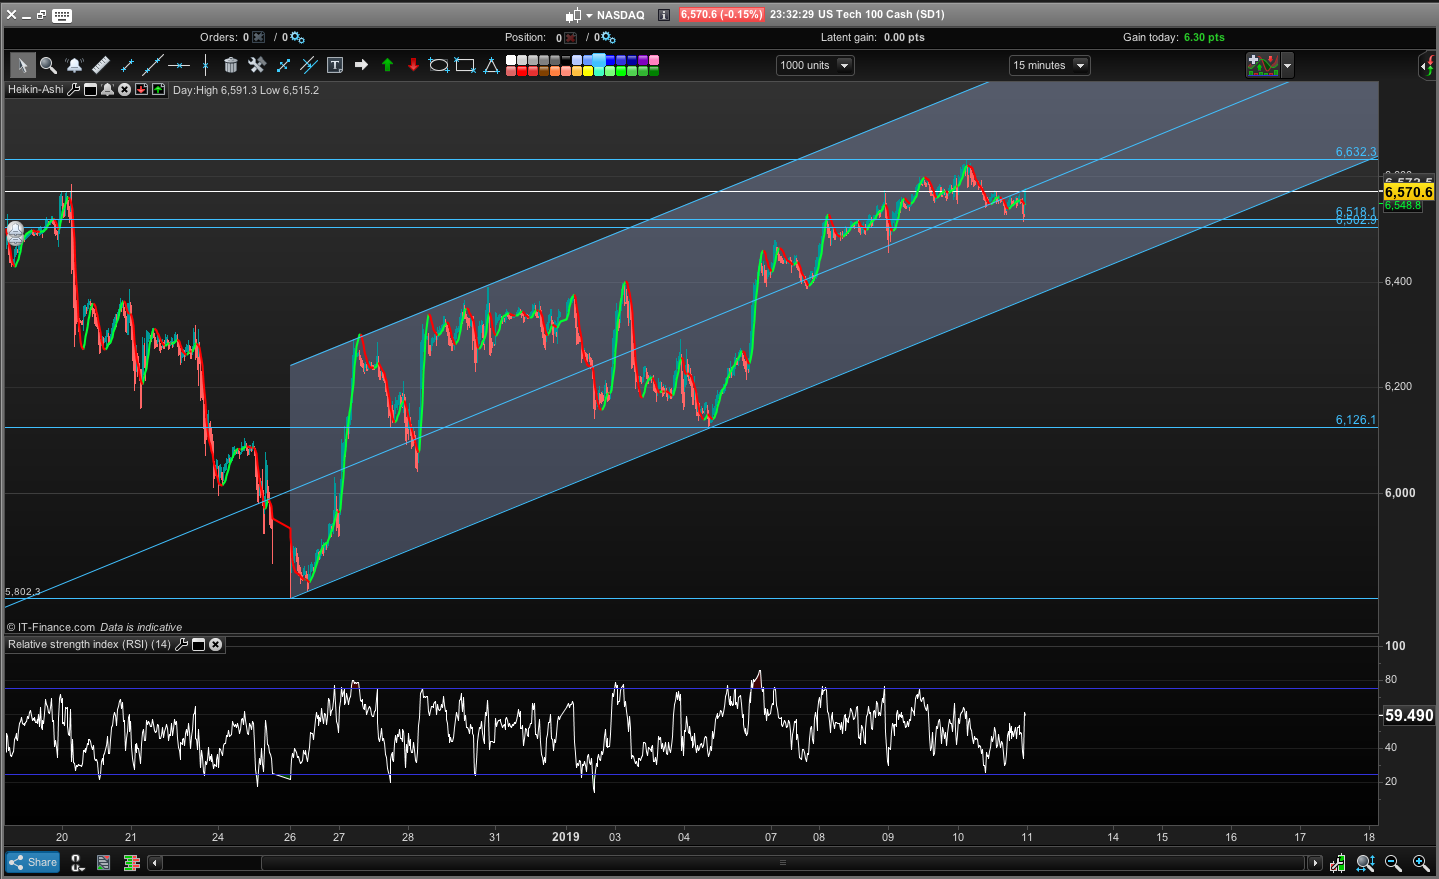The height and width of the screenshot is (879, 1439).
Task: Zoom in the chart at bottom right
Action: (x=1421, y=863)
